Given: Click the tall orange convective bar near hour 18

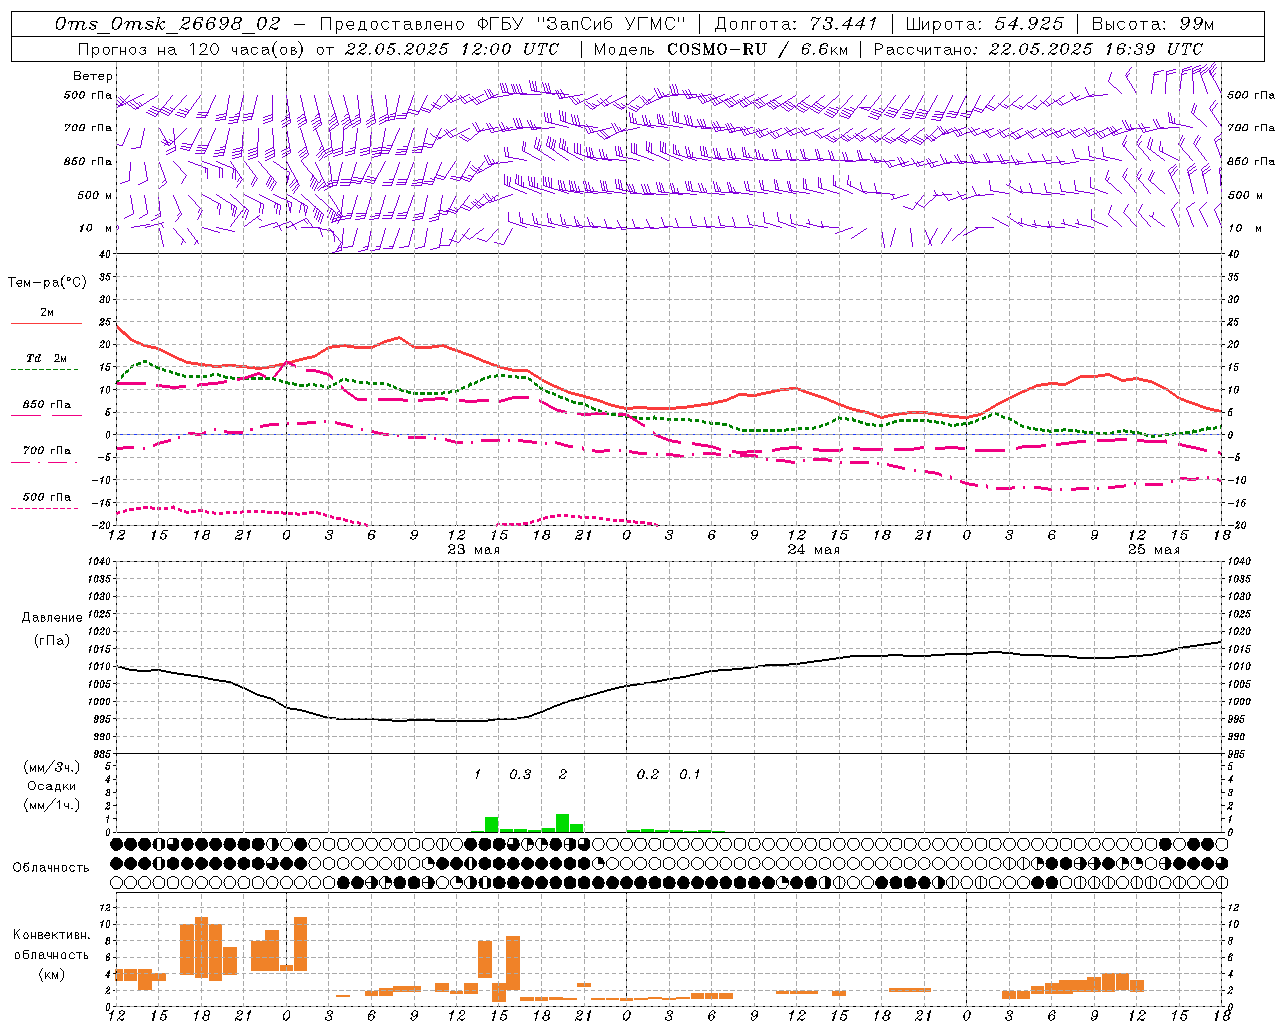Looking at the screenshot, I should 201,946.
